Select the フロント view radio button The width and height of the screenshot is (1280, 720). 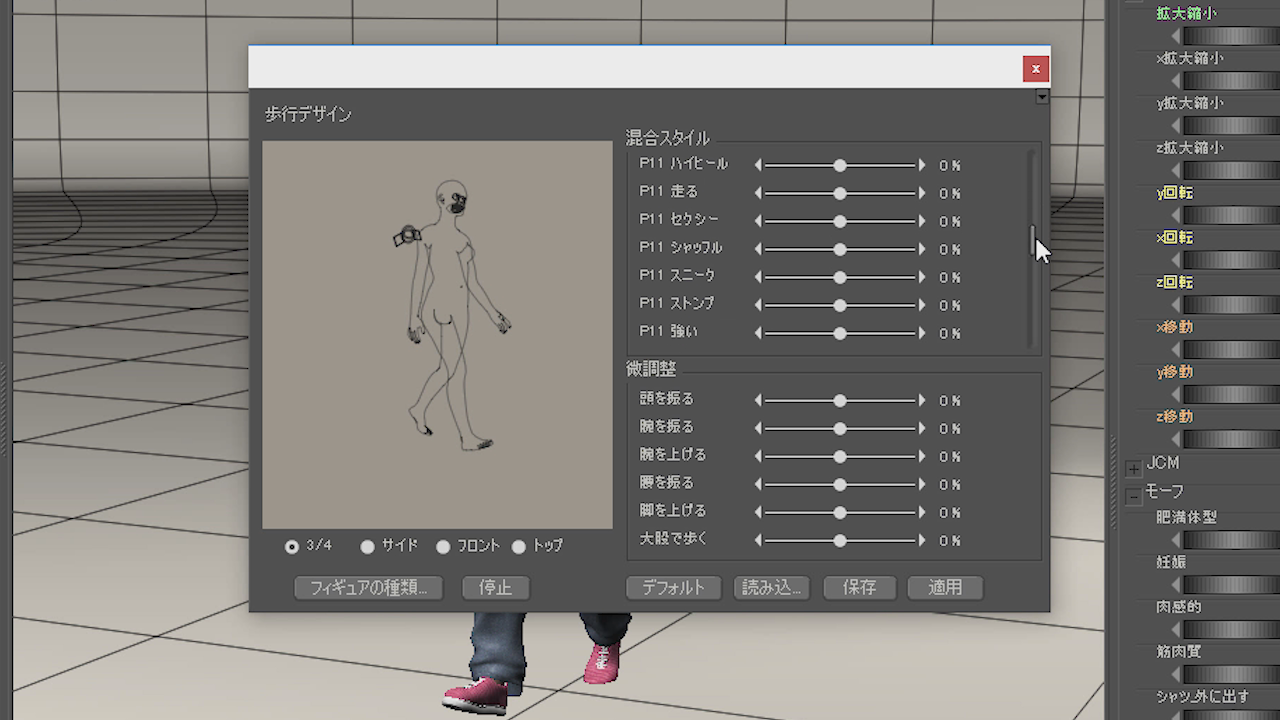[x=443, y=546]
